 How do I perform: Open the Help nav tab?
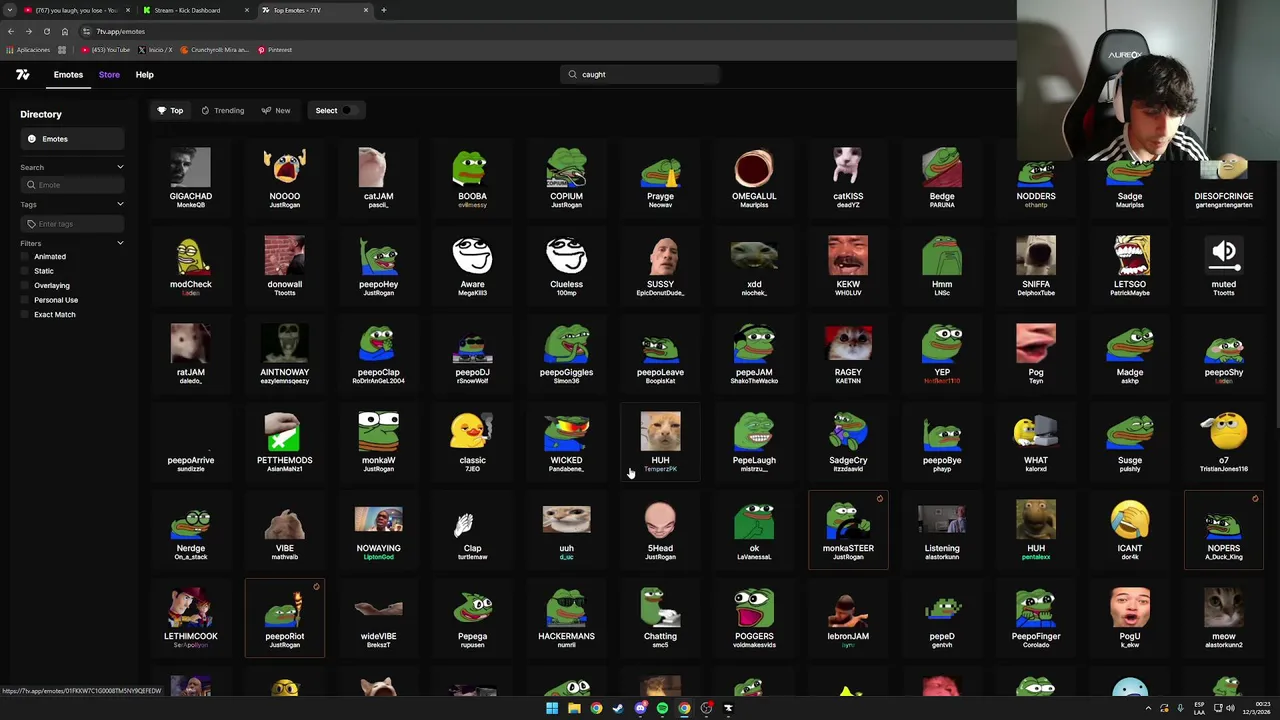[x=144, y=74]
